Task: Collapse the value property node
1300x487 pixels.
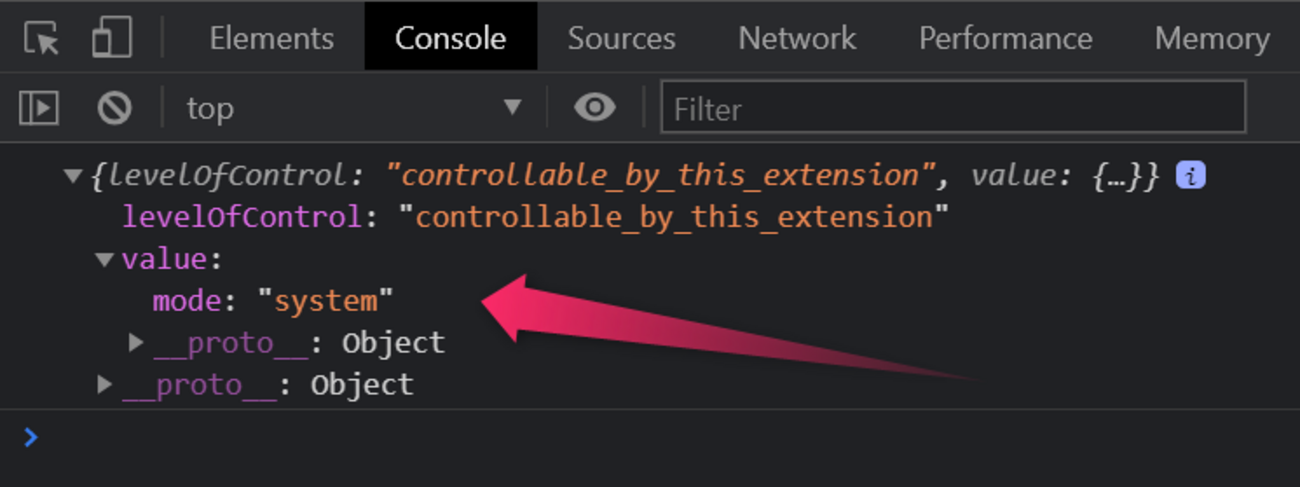Action: (x=104, y=260)
